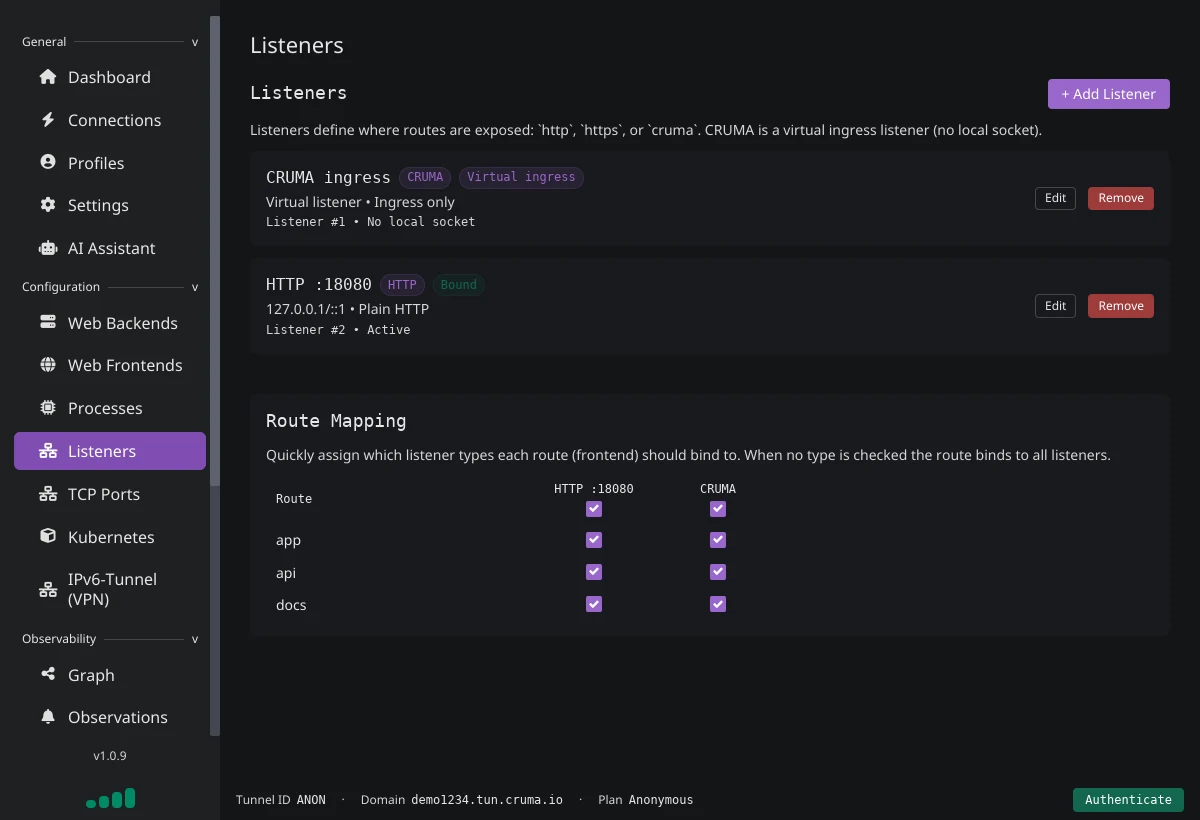Click the Connections lightning bolt icon
The width and height of the screenshot is (1200, 820).
pyautogui.click(x=48, y=120)
